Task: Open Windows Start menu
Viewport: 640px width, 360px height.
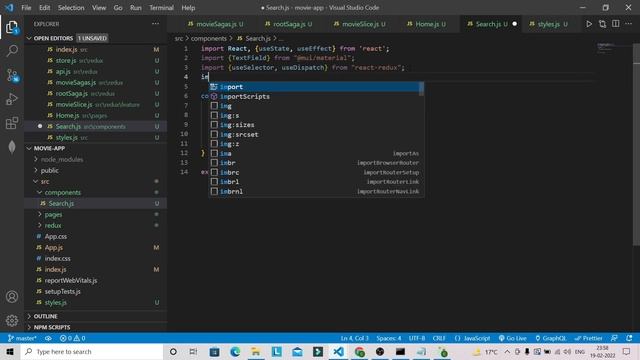Action: [10, 352]
